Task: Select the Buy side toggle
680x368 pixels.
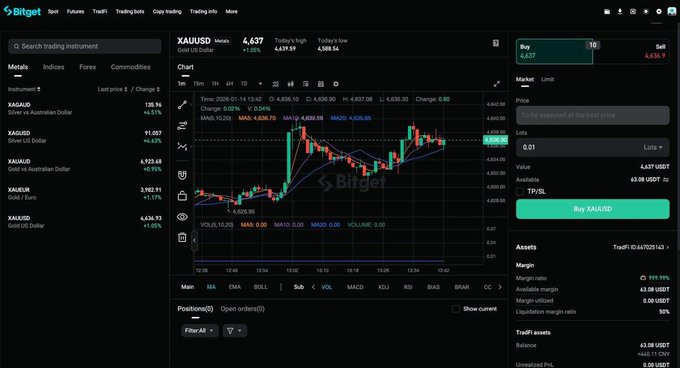Action: point(554,51)
